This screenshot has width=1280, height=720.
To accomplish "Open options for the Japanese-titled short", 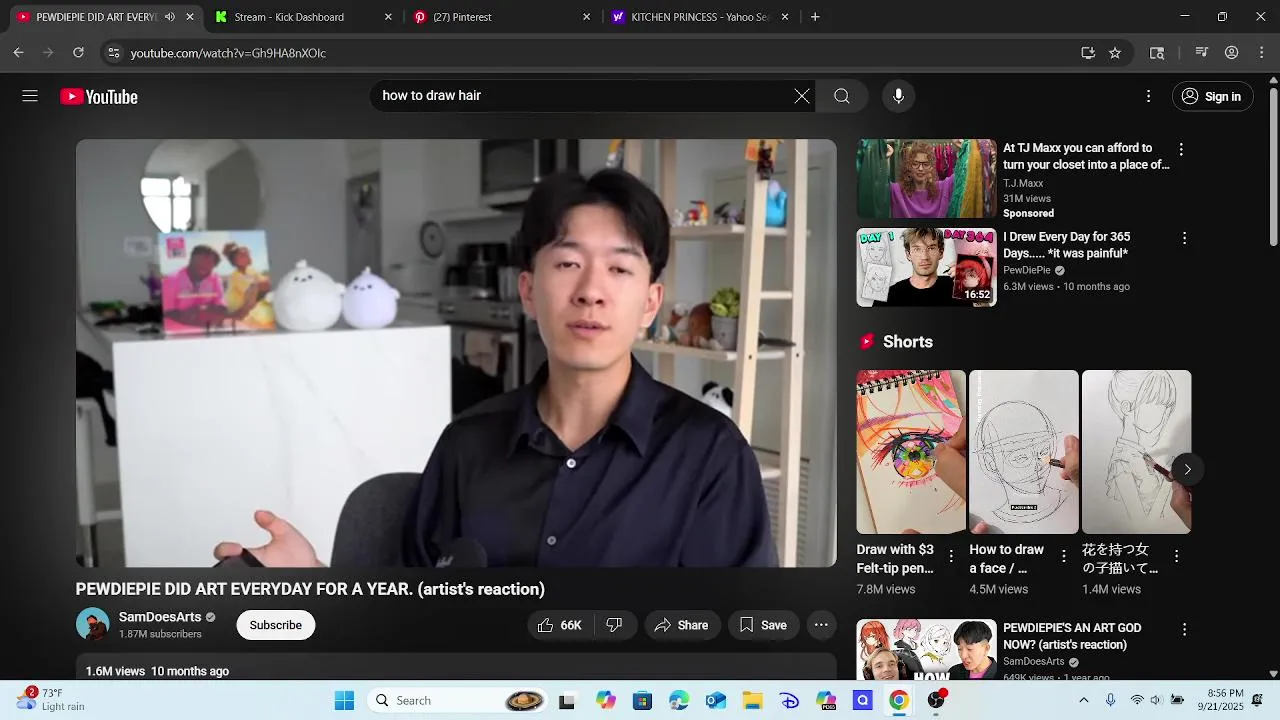I will [1176, 555].
